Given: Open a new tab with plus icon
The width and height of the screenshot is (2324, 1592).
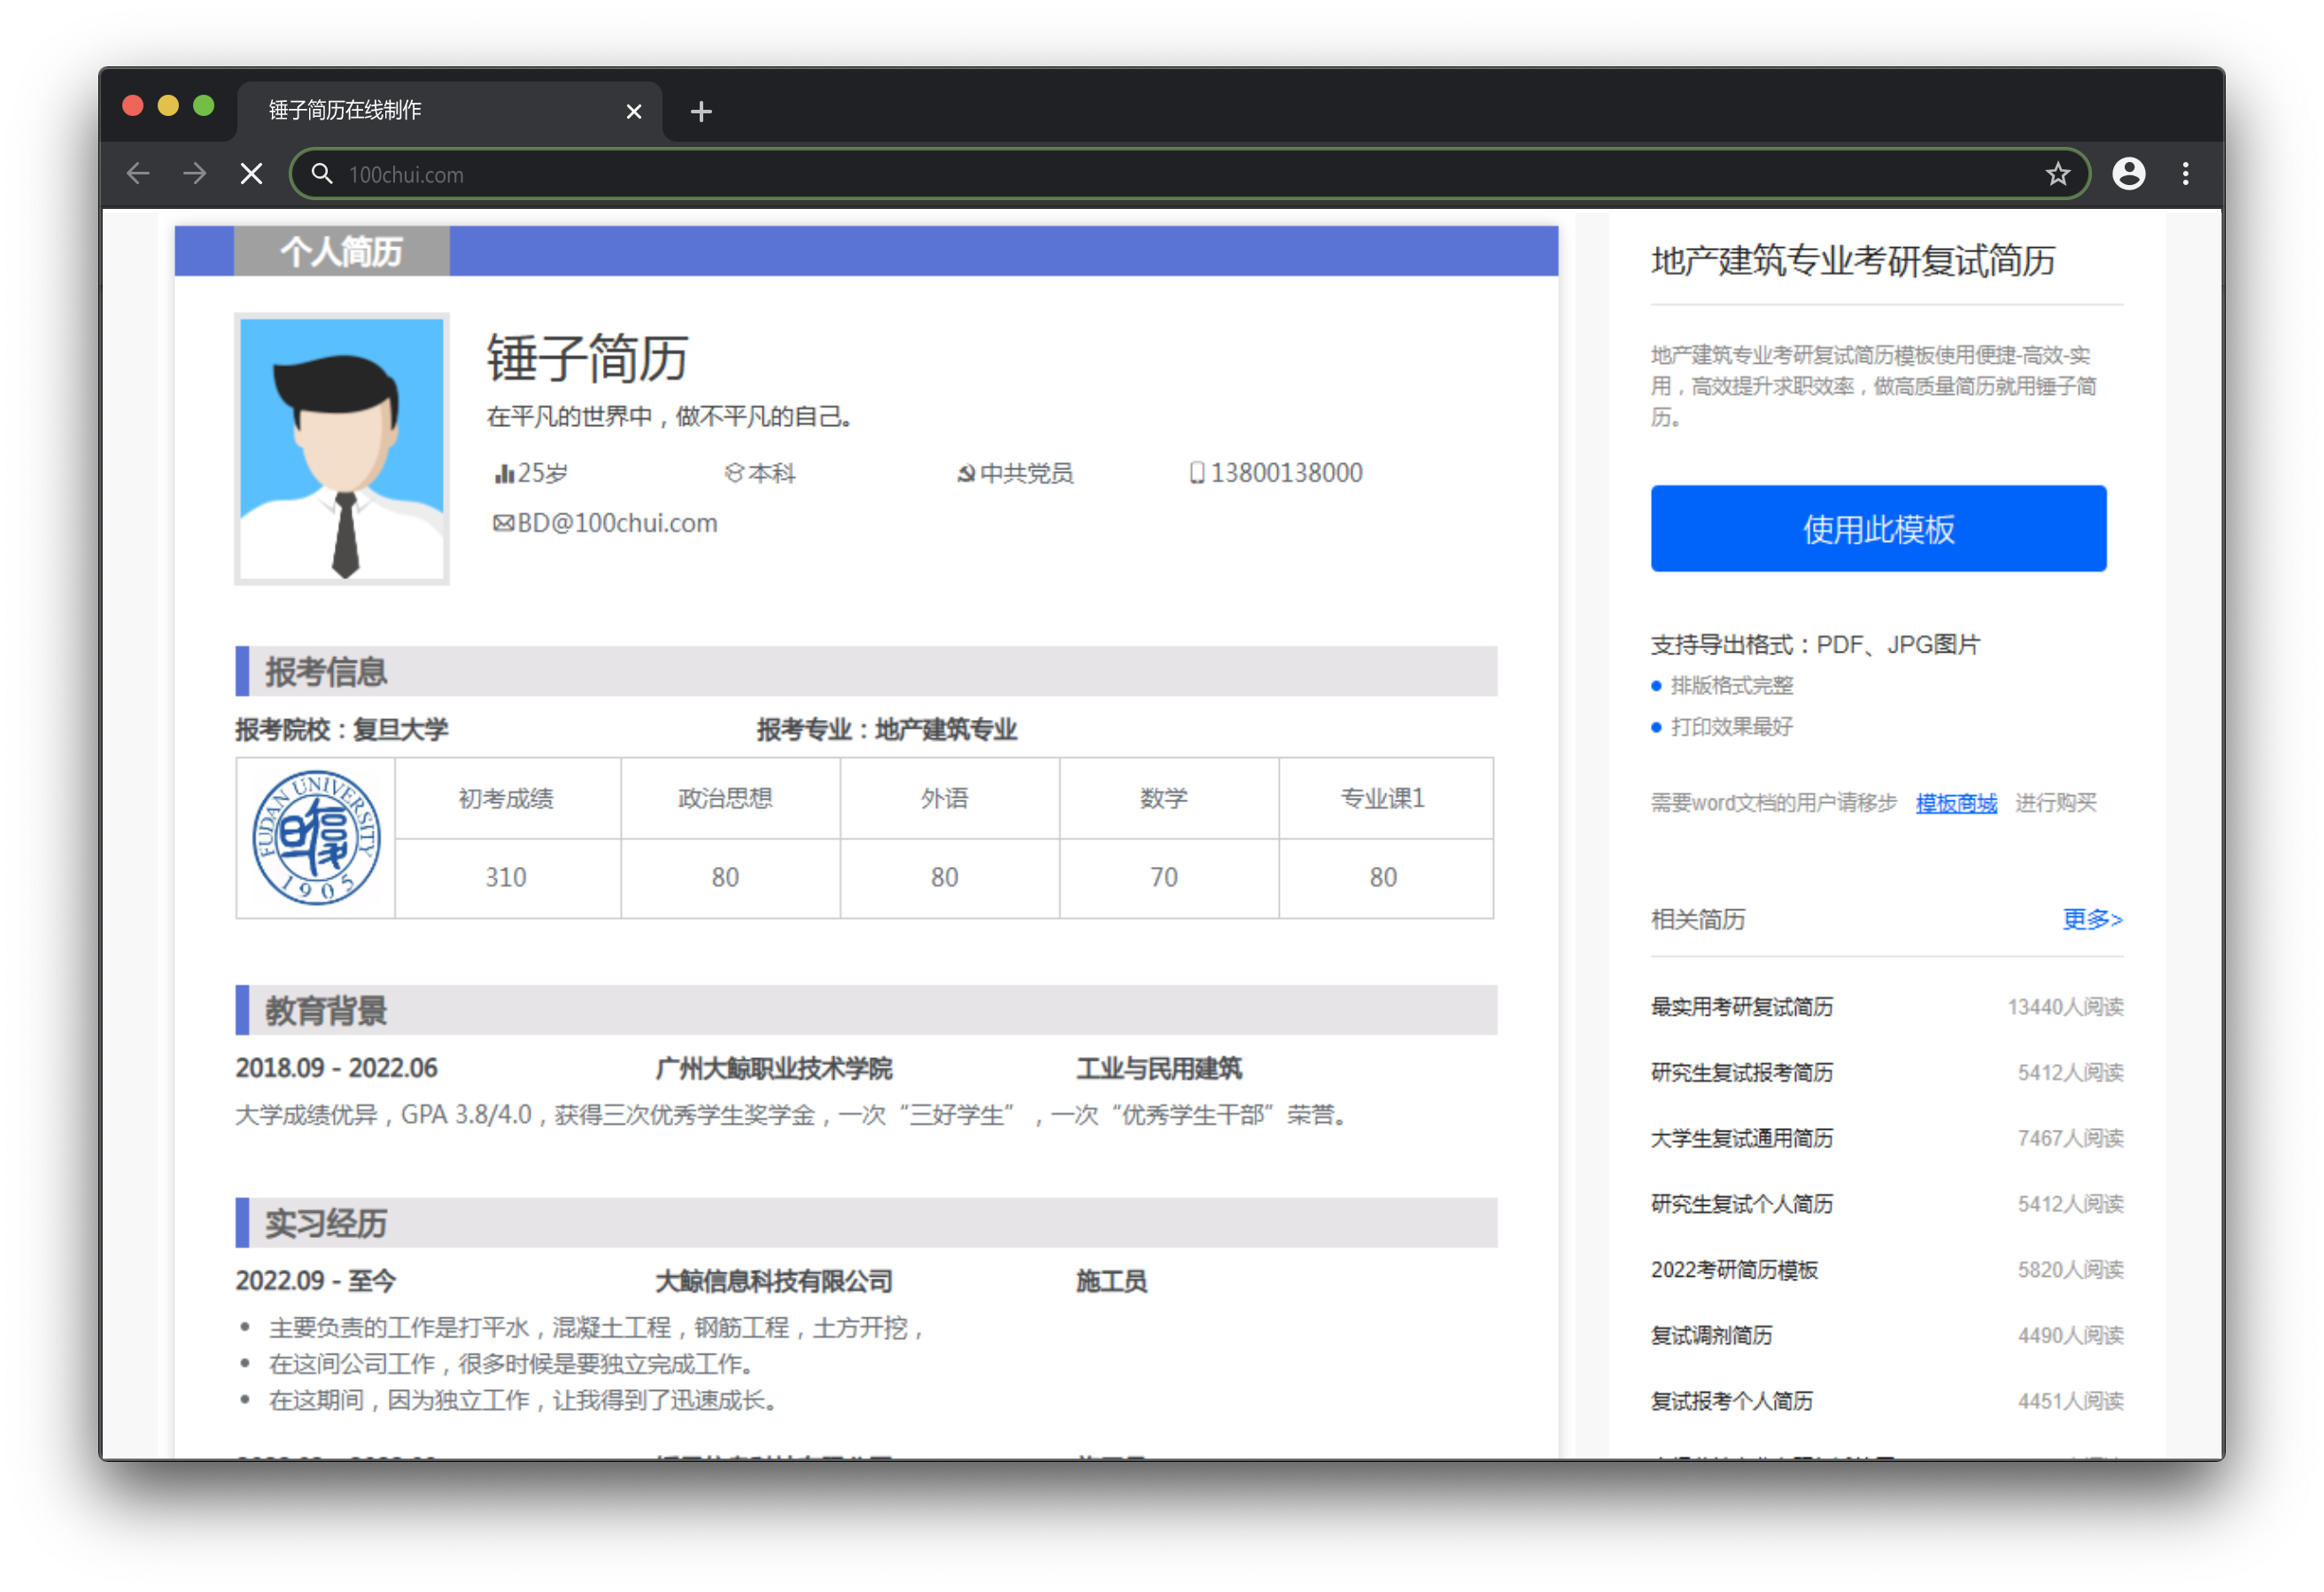Looking at the screenshot, I should click(x=701, y=111).
